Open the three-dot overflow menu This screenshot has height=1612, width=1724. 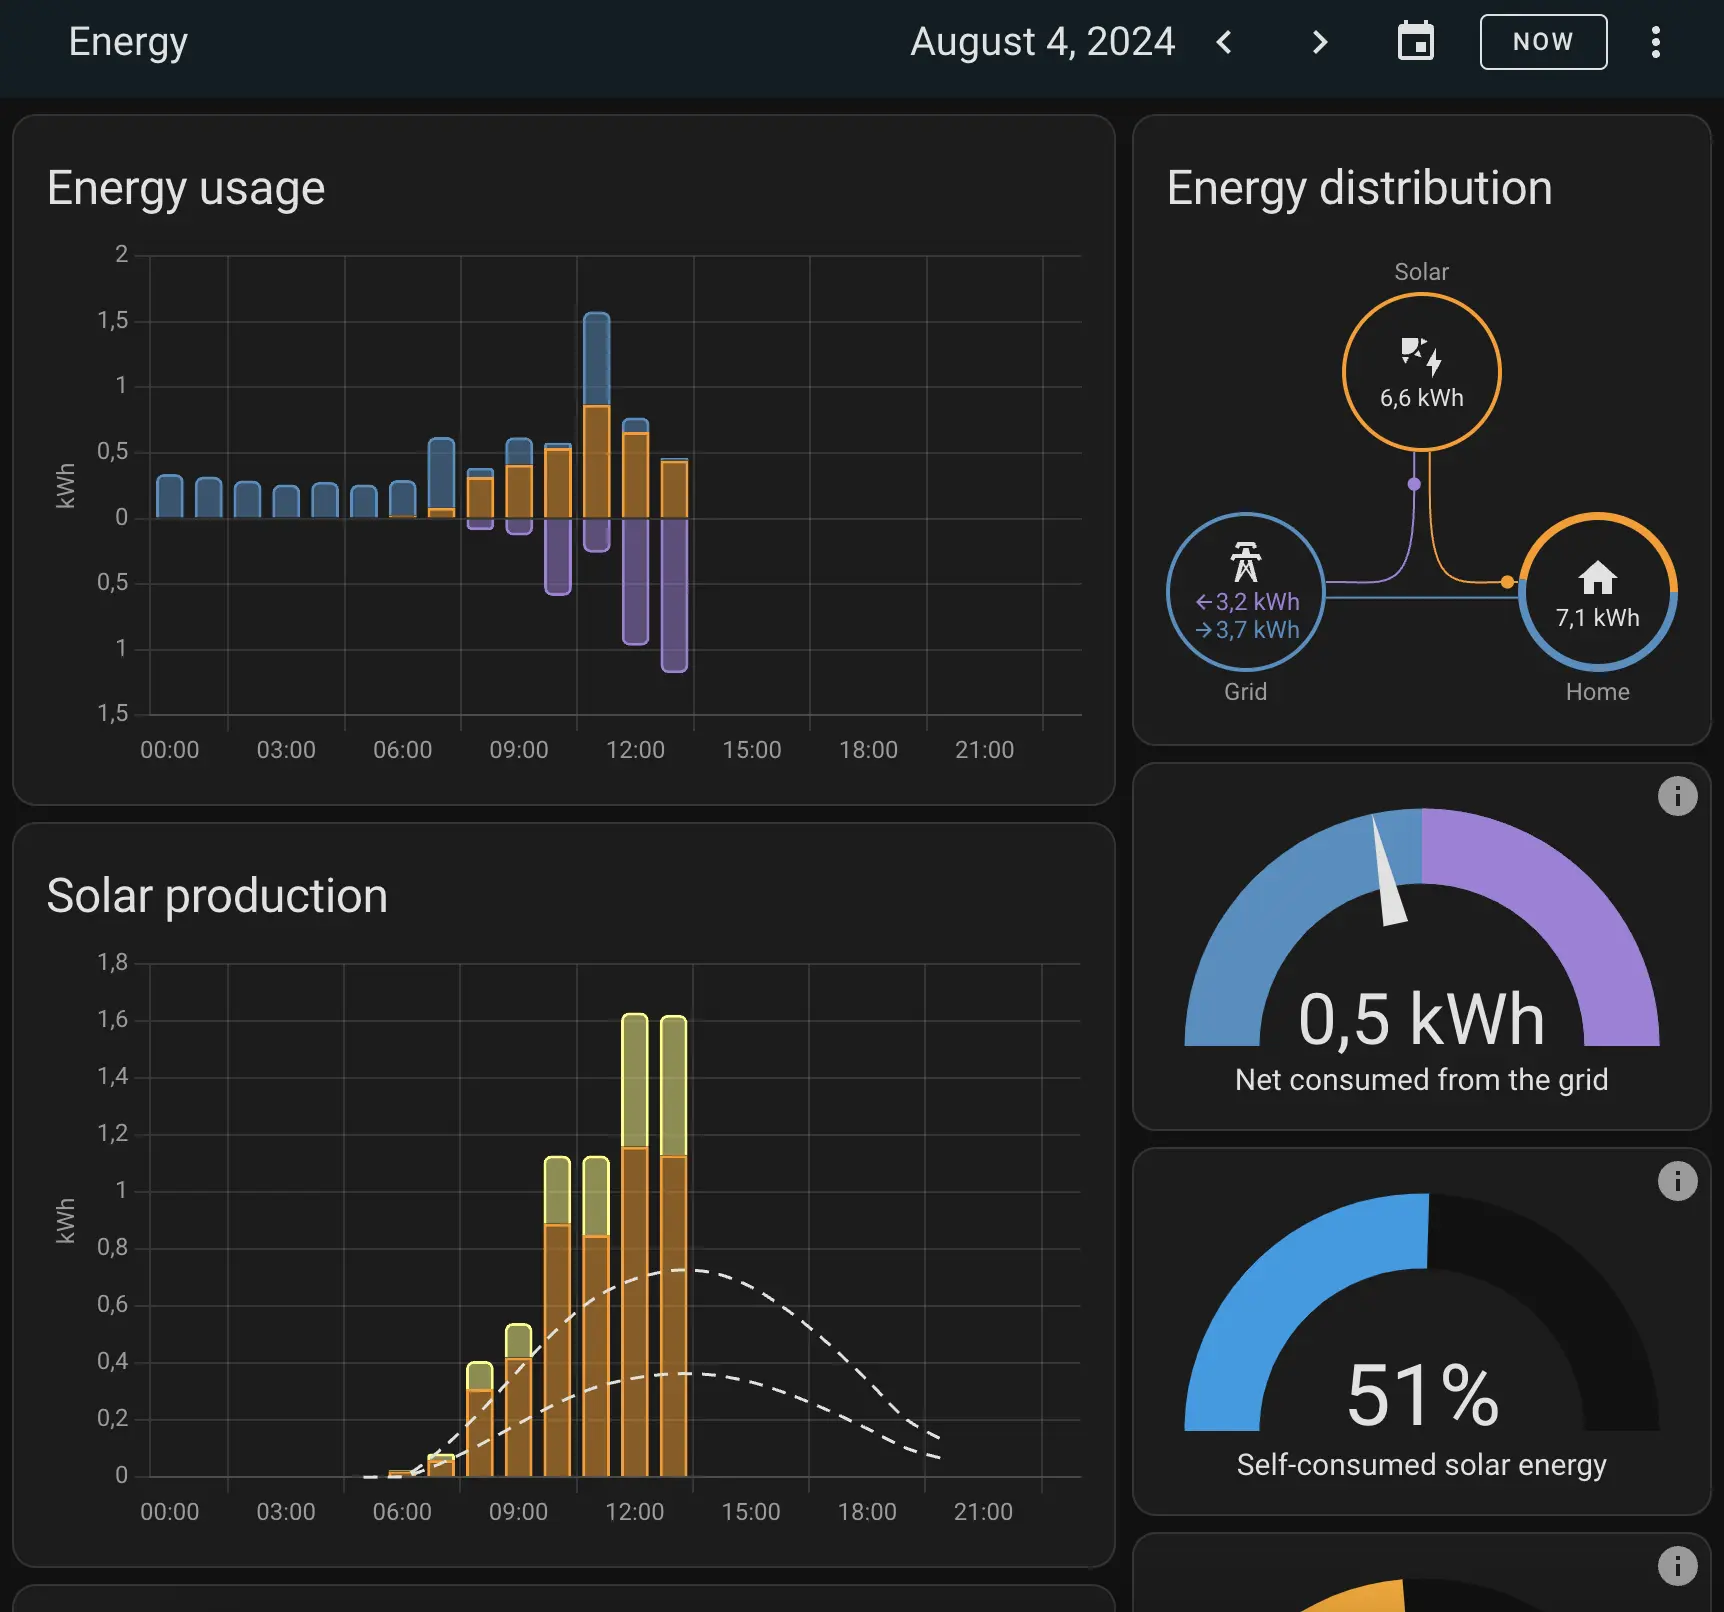[x=1655, y=42]
